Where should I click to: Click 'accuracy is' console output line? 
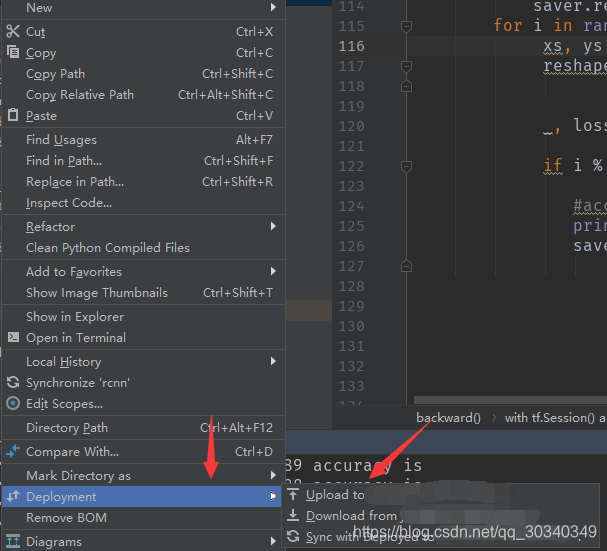367,465
